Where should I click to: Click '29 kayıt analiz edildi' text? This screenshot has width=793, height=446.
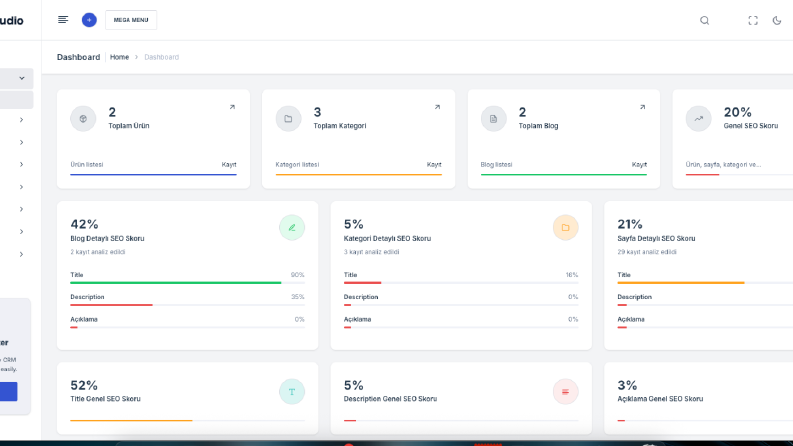pyautogui.click(x=647, y=252)
